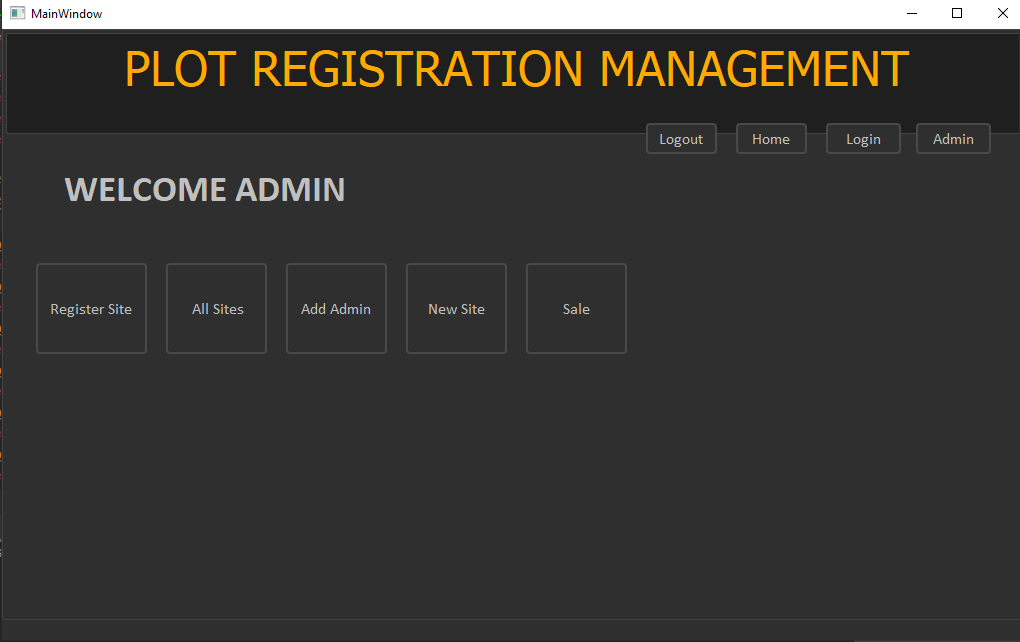
Task: Open the Register Site panel
Action: (91, 308)
